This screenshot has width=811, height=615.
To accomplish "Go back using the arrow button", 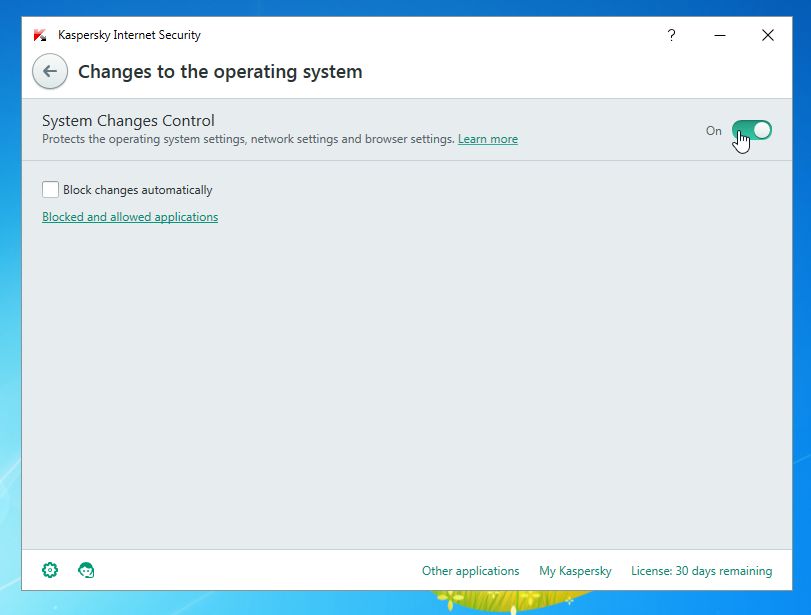I will click(50, 71).
